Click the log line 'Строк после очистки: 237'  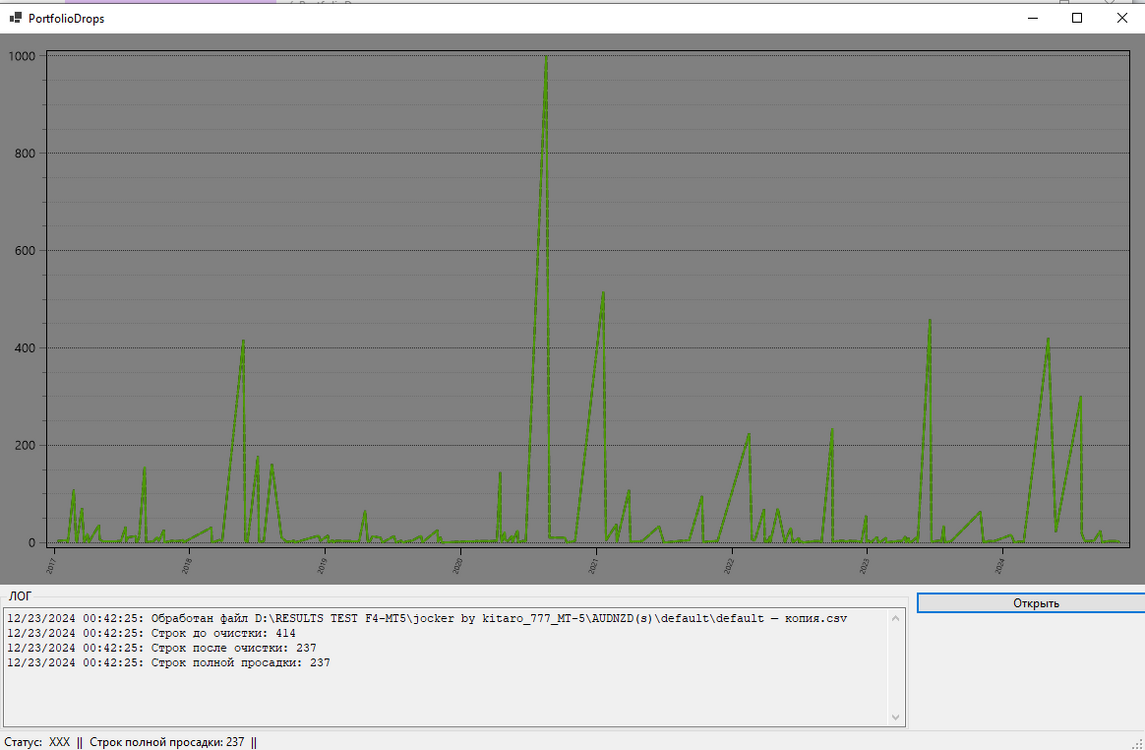tap(161, 648)
